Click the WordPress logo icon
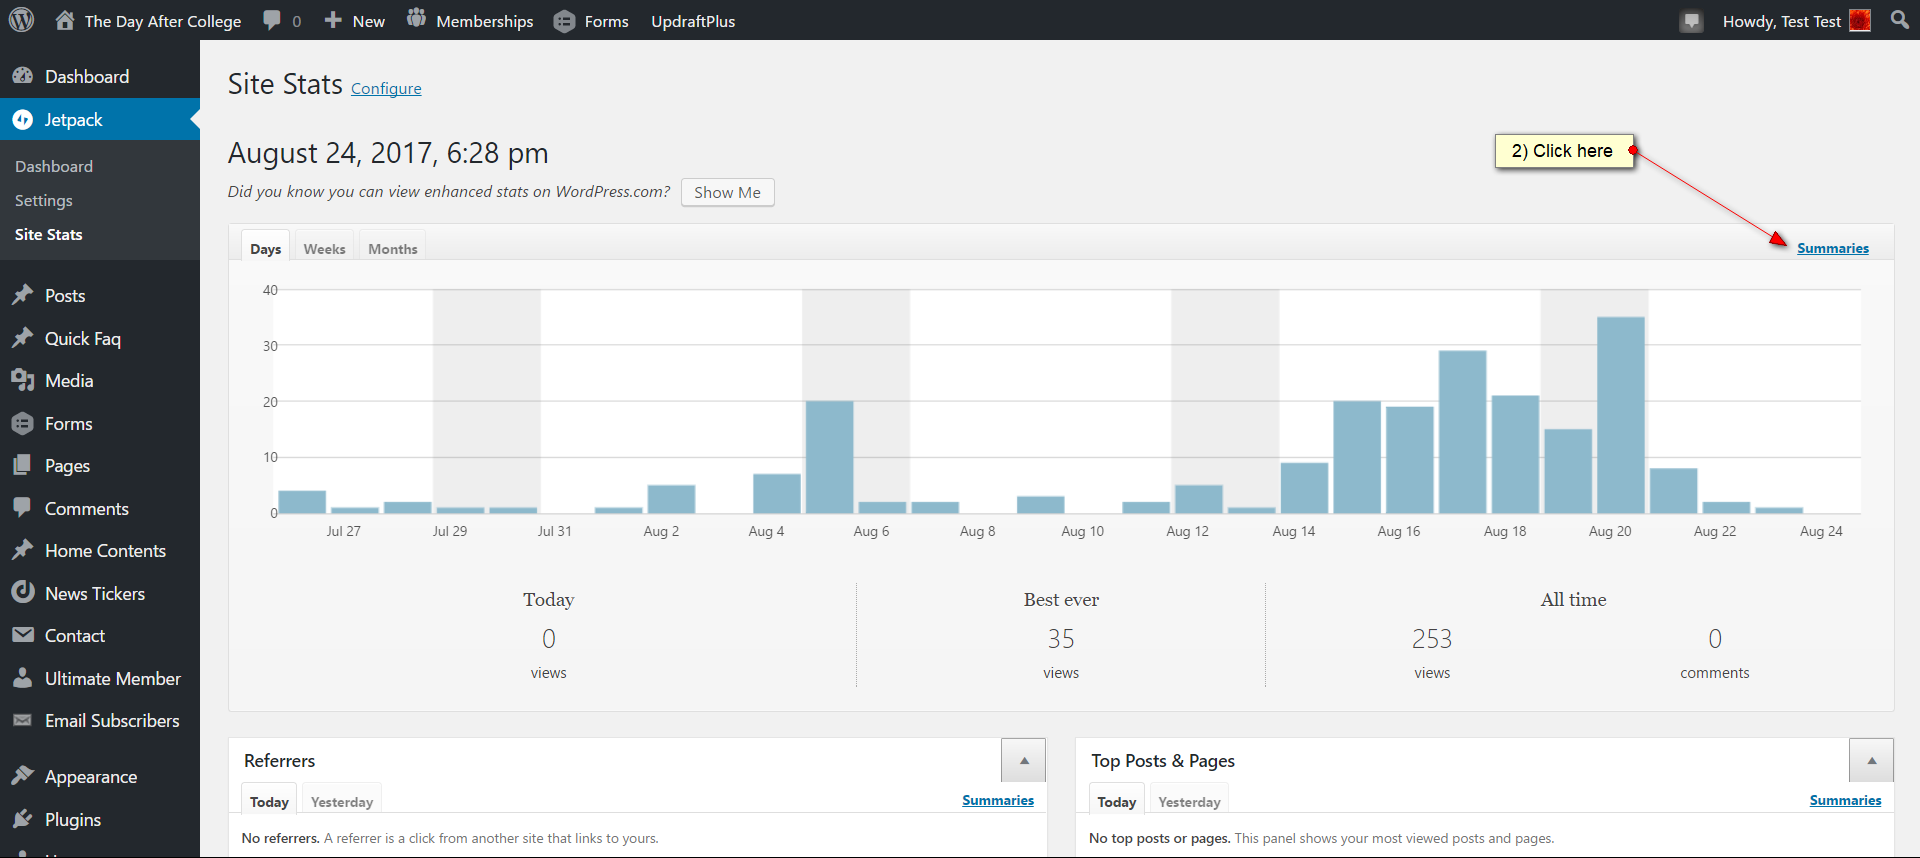 21,20
